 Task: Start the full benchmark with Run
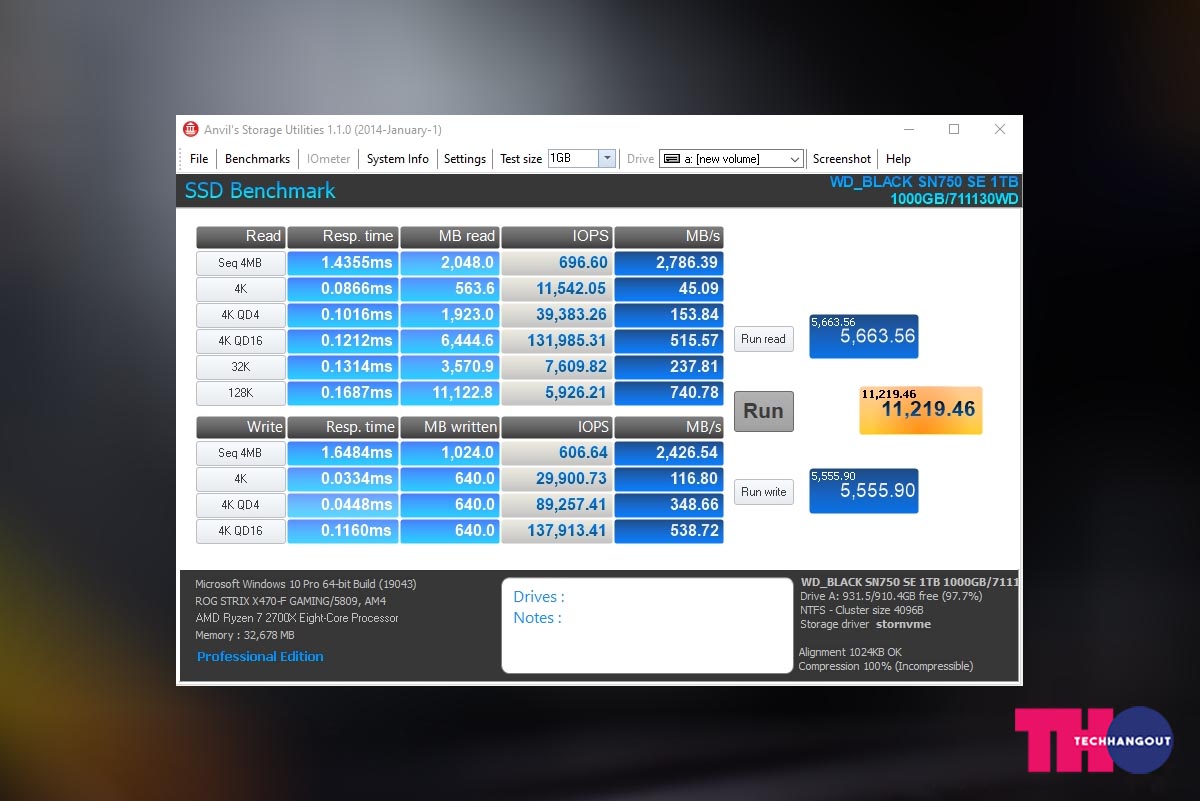[x=764, y=411]
